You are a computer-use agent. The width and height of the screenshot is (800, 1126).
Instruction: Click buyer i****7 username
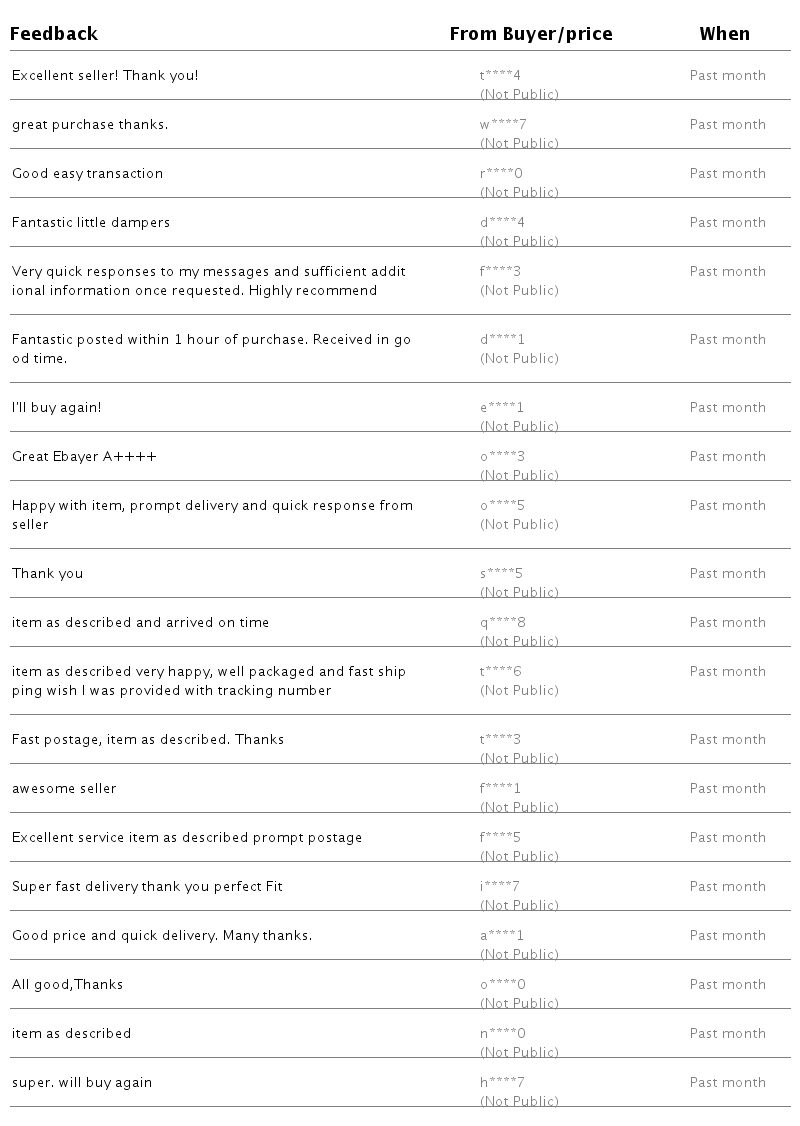(500, 887)
